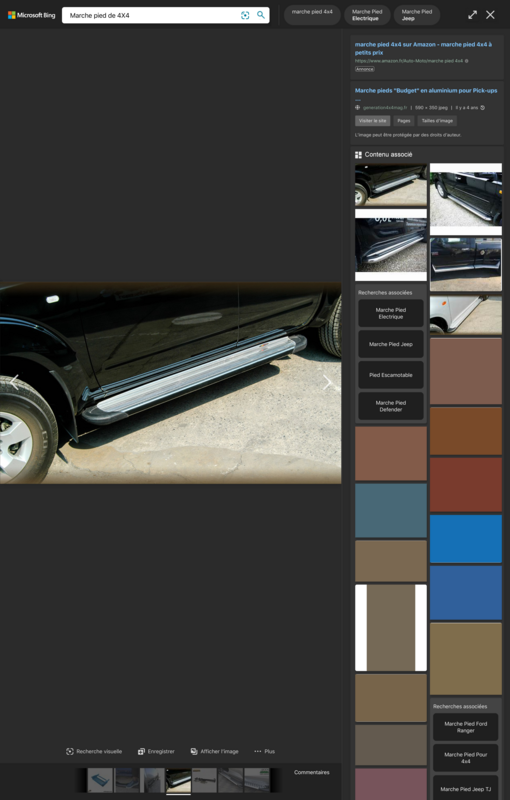Screen dimensions: 510x800
Task: Click the magnifier search icon
Action: (x=261, y=15)
